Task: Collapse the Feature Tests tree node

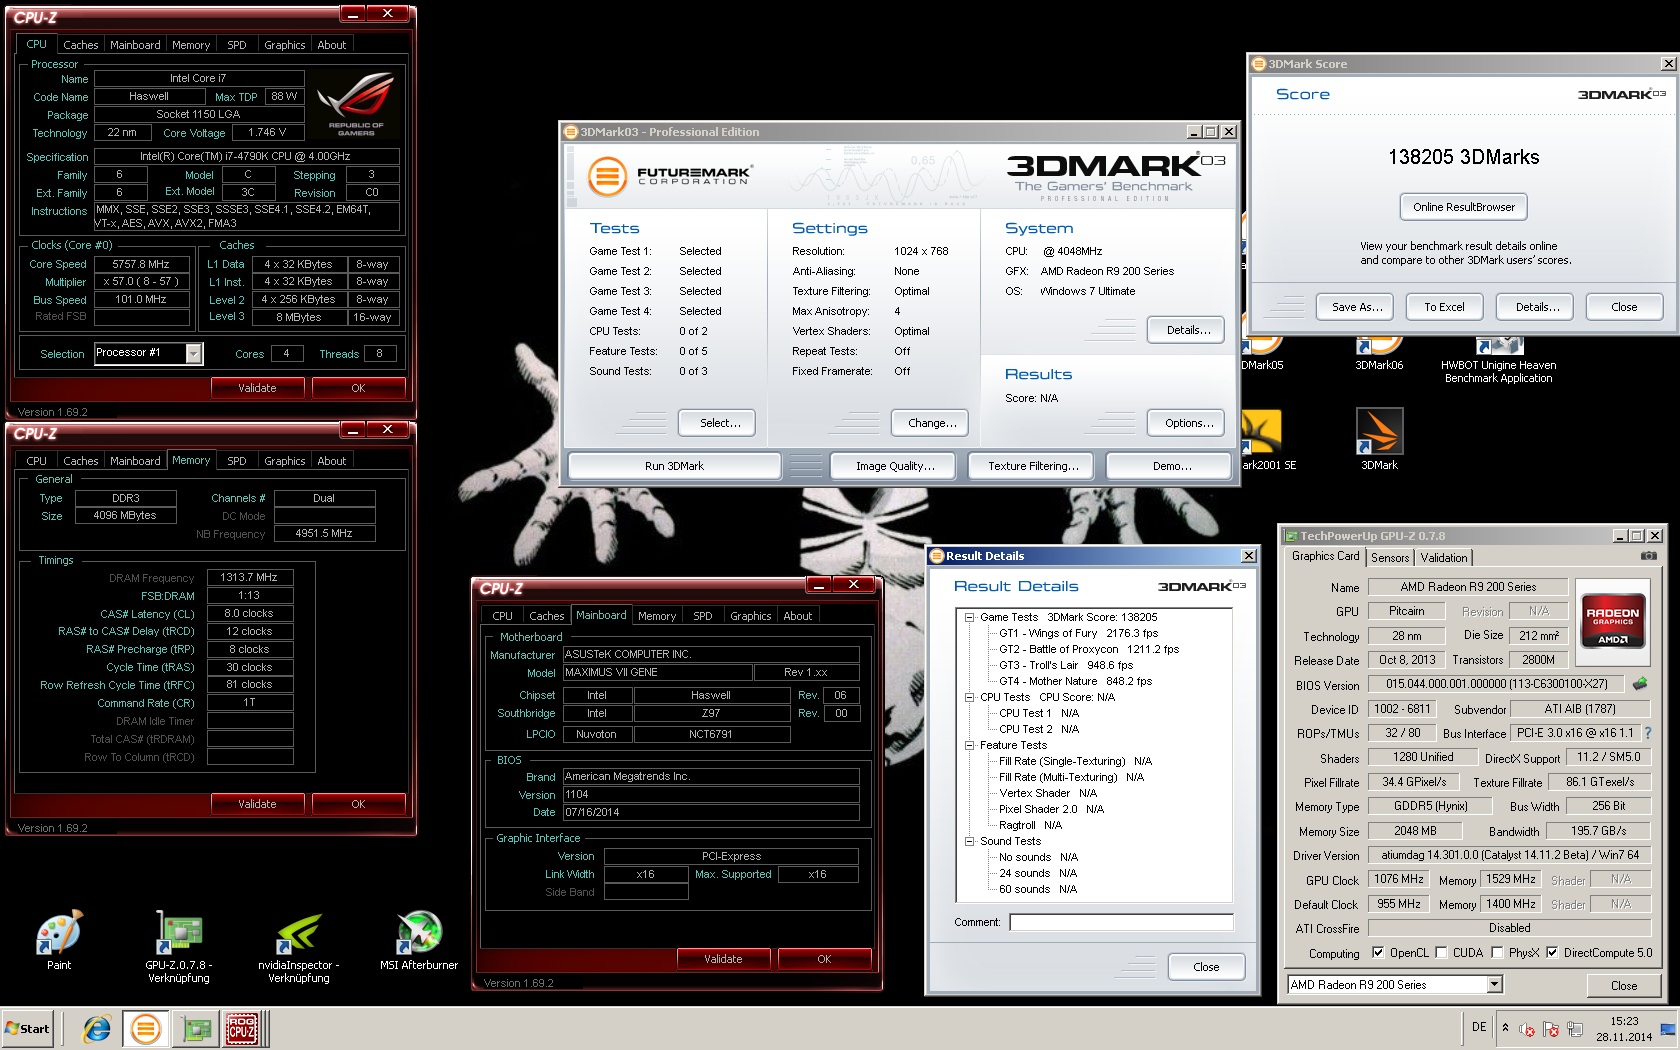Action: click(x=969, y=745)
